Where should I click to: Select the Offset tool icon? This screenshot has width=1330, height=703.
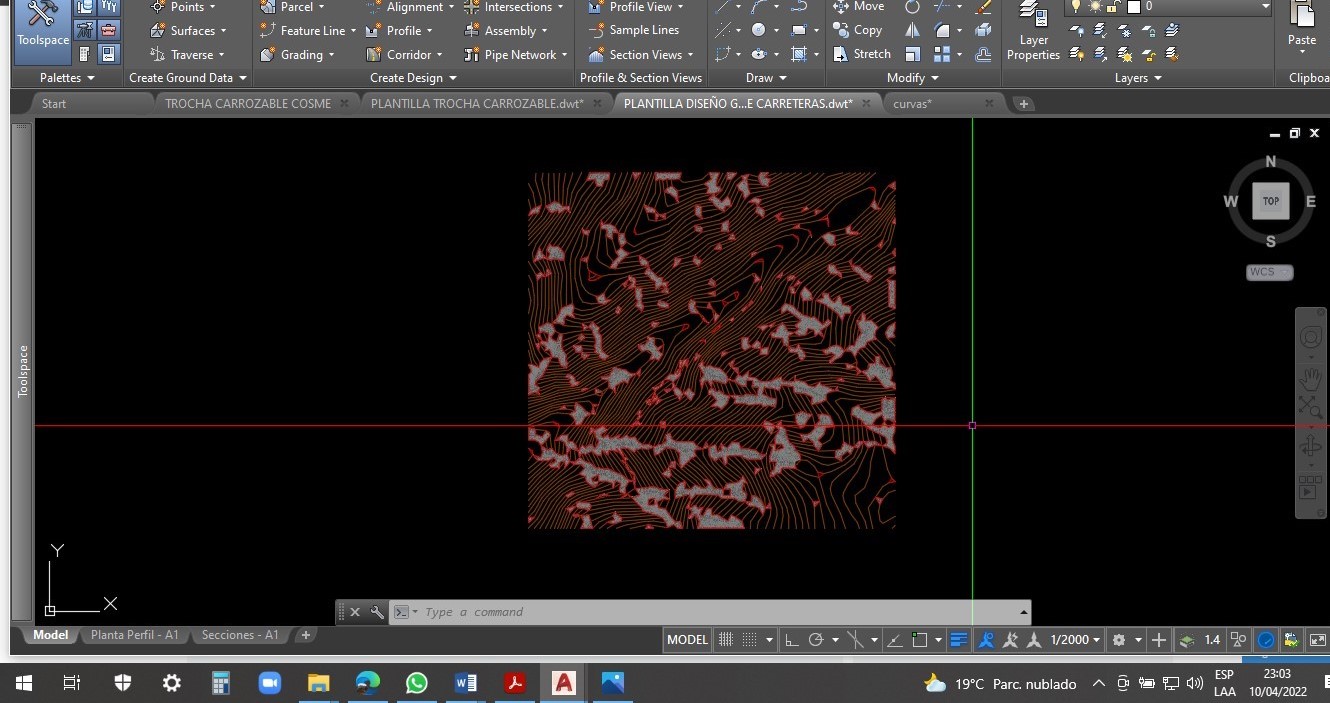click(983, 54)
